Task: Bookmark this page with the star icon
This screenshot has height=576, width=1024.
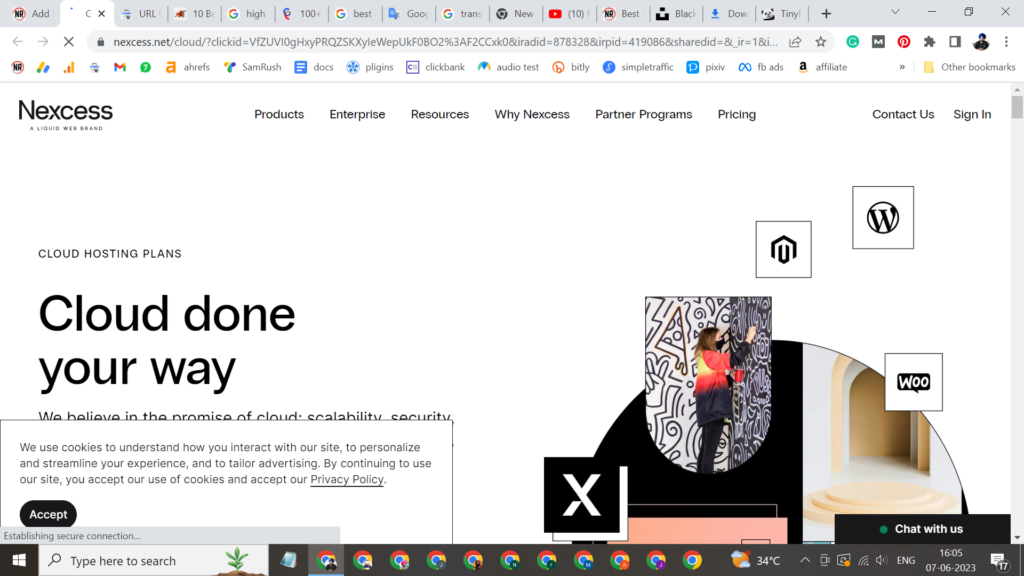Action: tap(821, 42)
